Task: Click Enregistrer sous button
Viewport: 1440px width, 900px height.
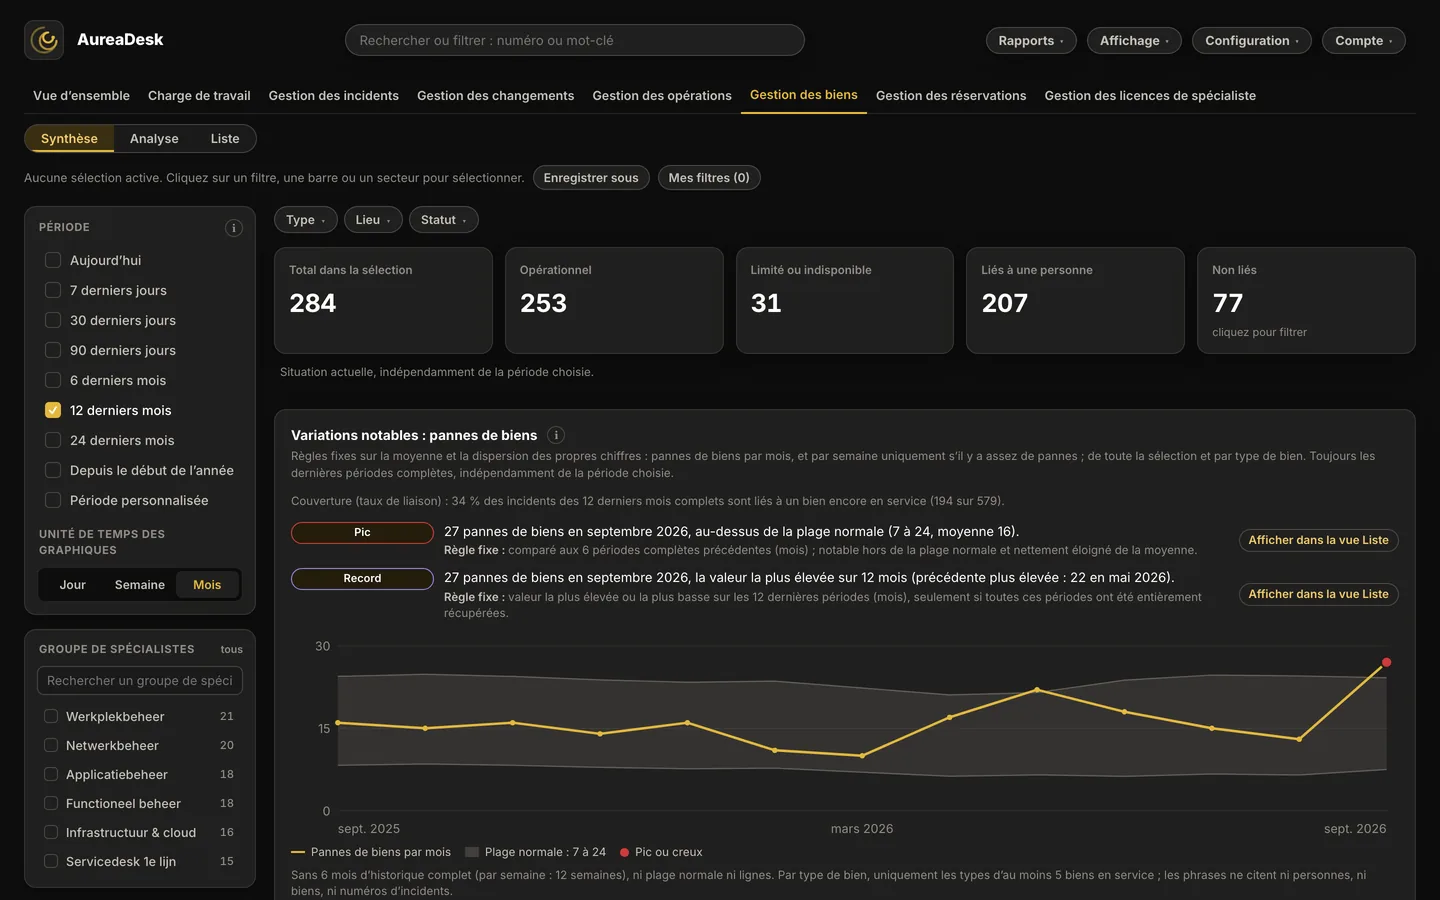Action: click(591, 178)
